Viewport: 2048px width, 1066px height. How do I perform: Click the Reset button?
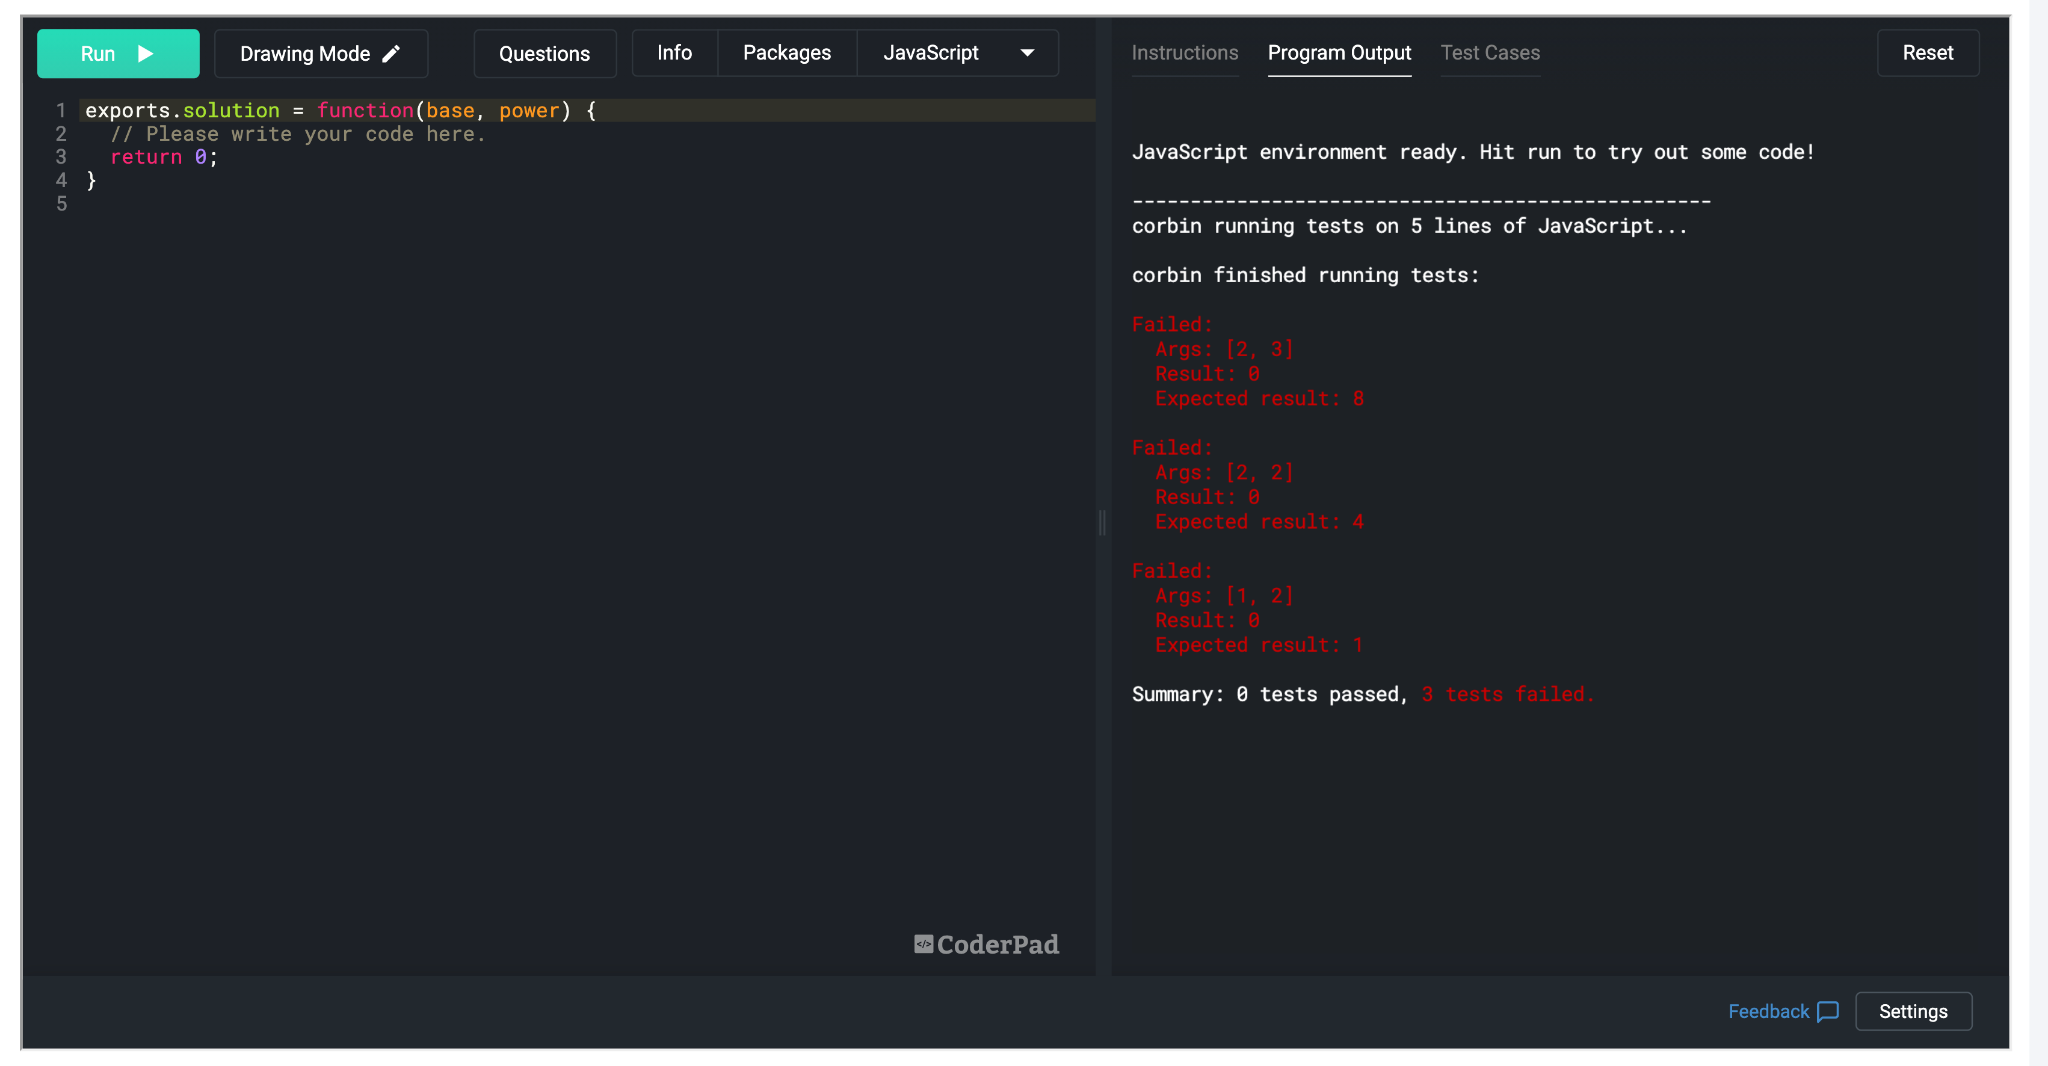1928,53
